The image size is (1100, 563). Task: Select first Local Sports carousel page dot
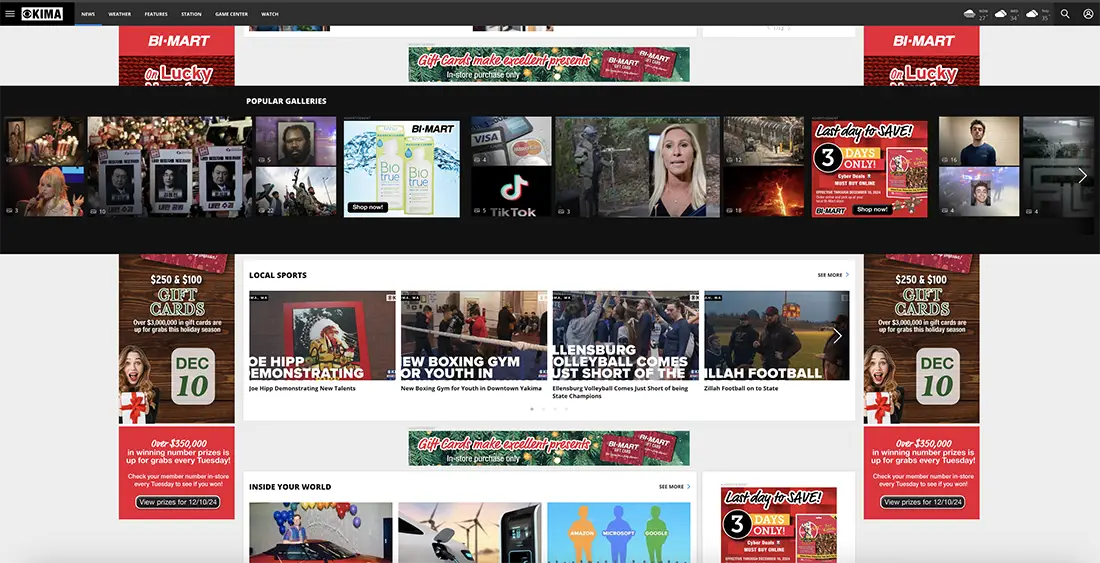click(x=532, y=409)
